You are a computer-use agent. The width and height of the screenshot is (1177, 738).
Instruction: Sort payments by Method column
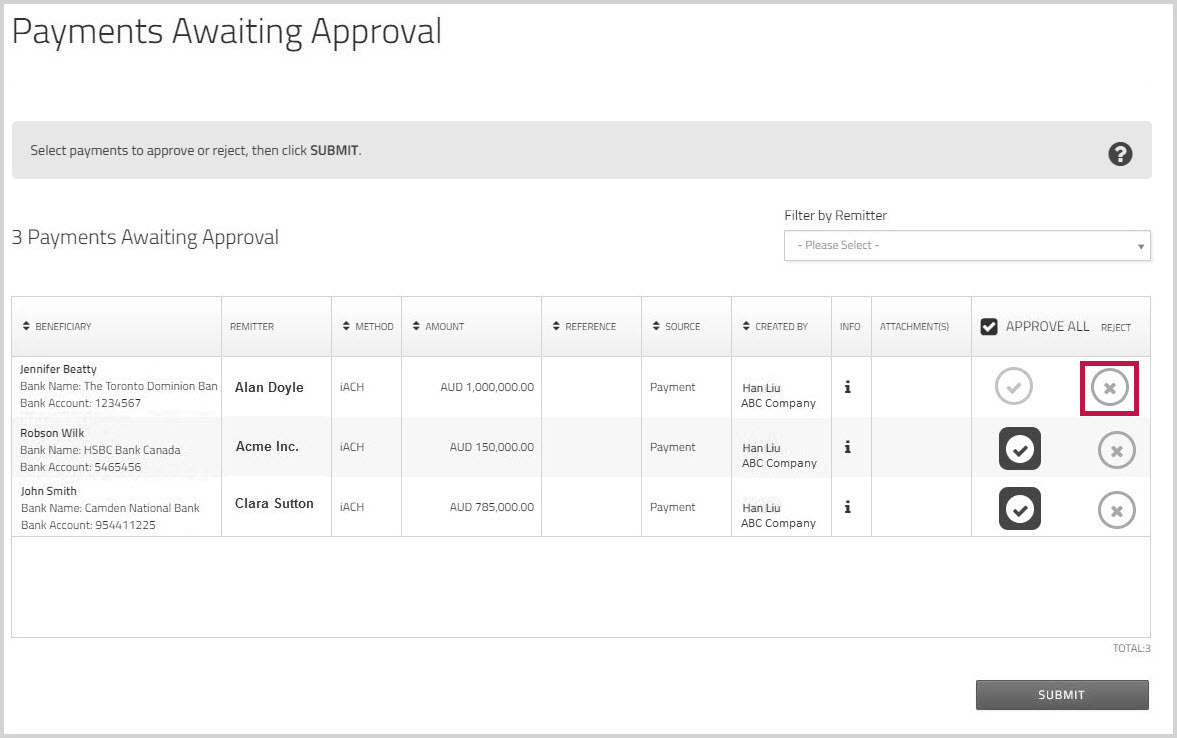pyautogui.click(x=367, y=327)
